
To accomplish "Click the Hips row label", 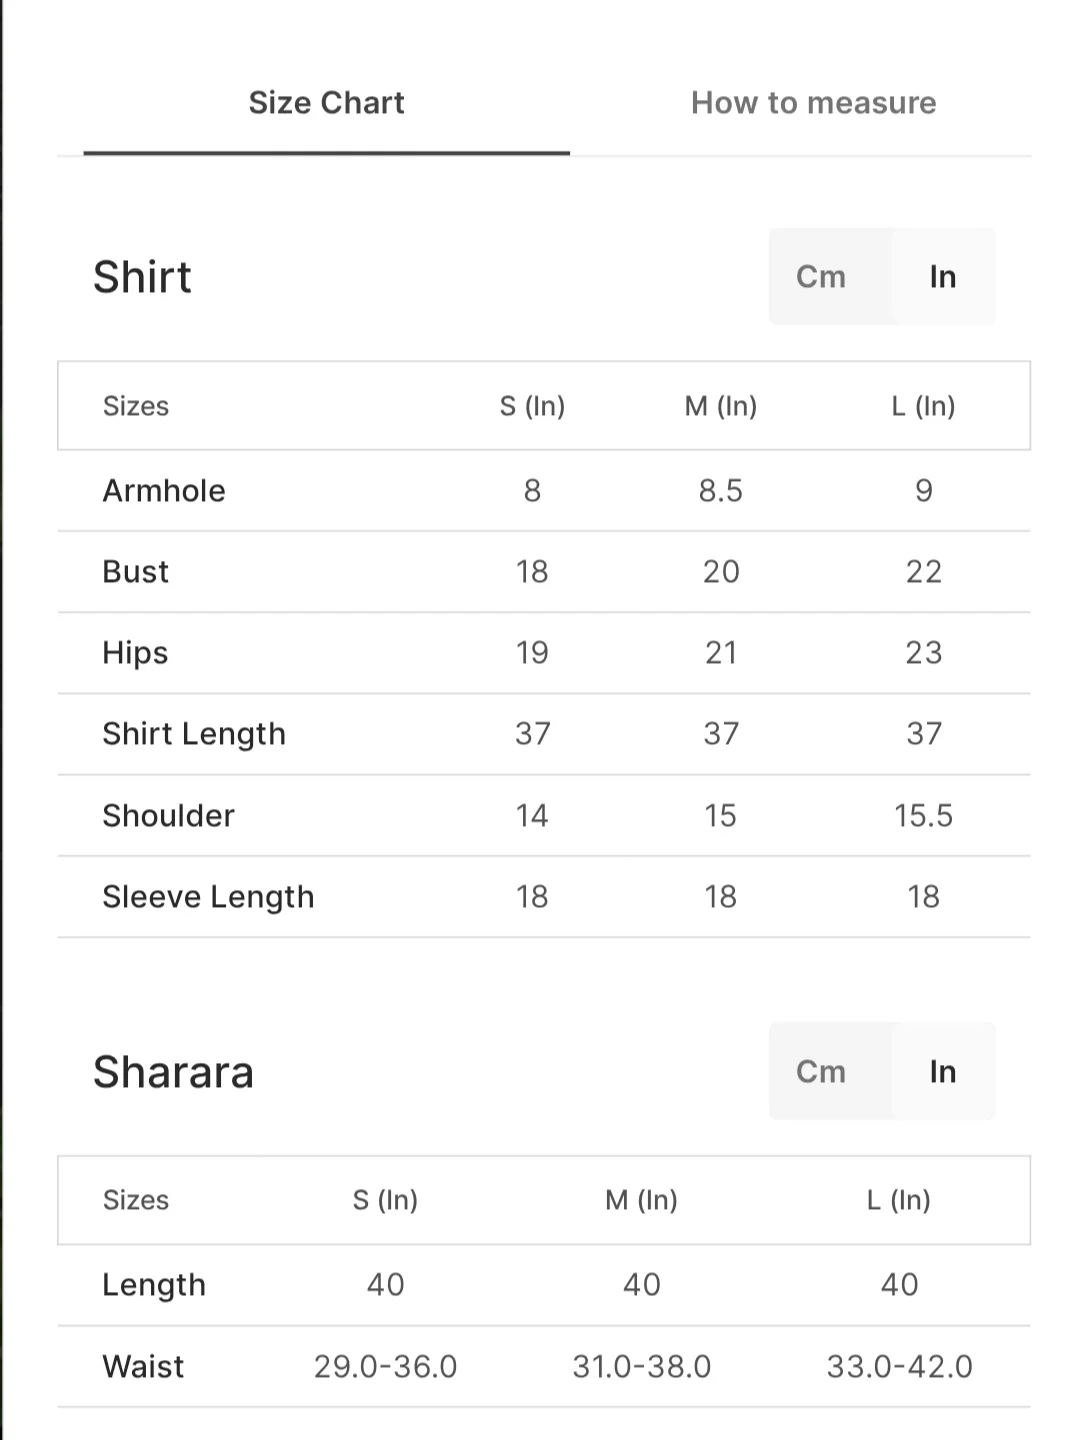I will [x=135, y=653].
